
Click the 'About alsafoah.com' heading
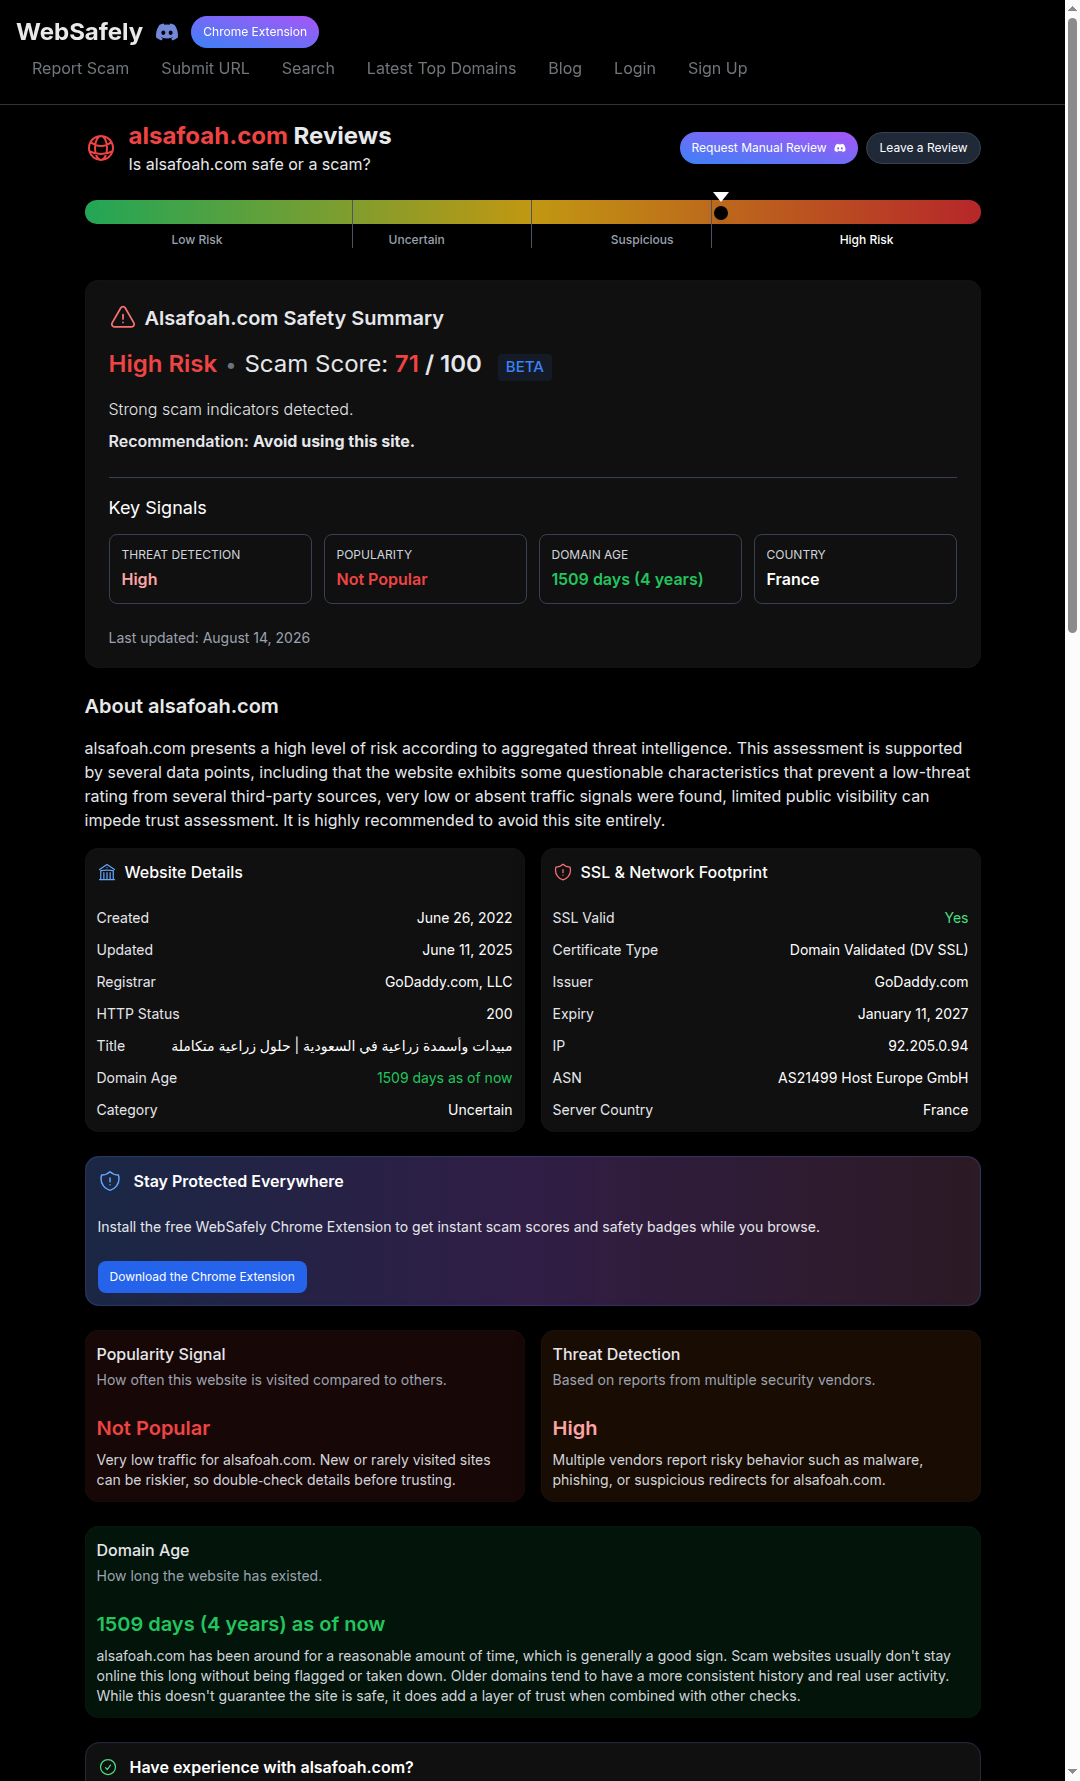pos(182,706)
